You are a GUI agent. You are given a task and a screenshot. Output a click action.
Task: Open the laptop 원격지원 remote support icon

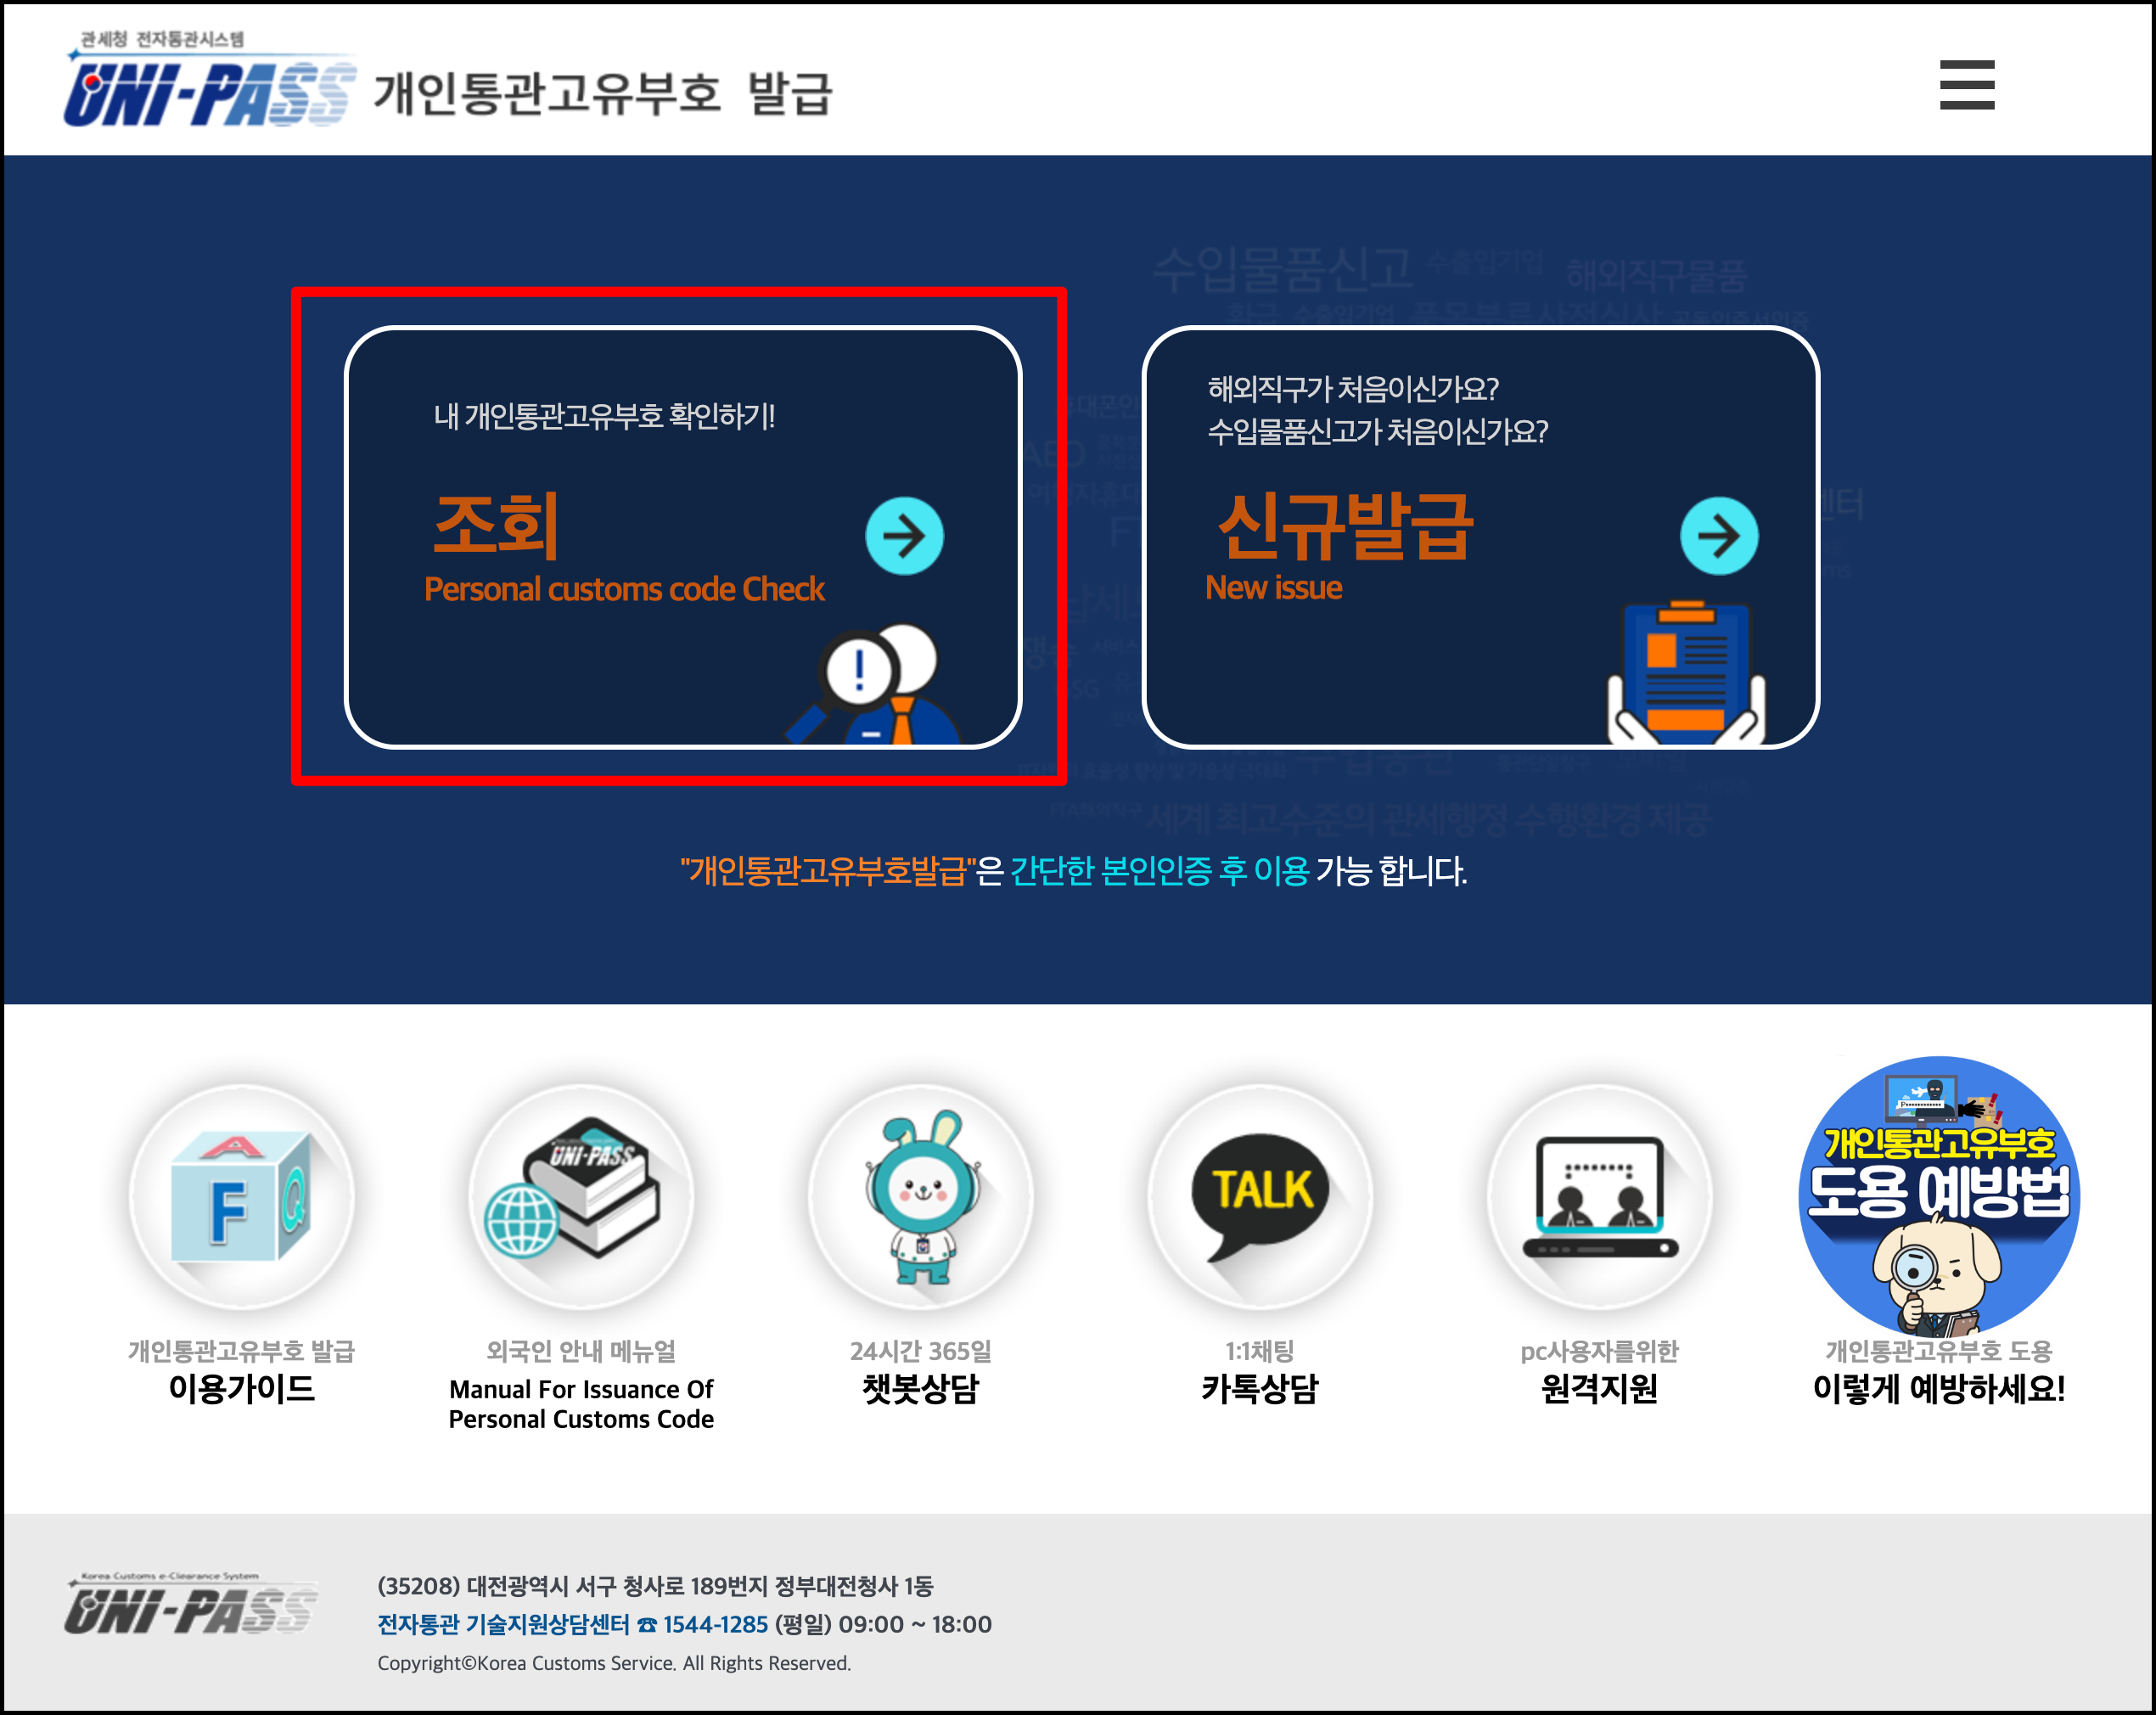1600,1196
